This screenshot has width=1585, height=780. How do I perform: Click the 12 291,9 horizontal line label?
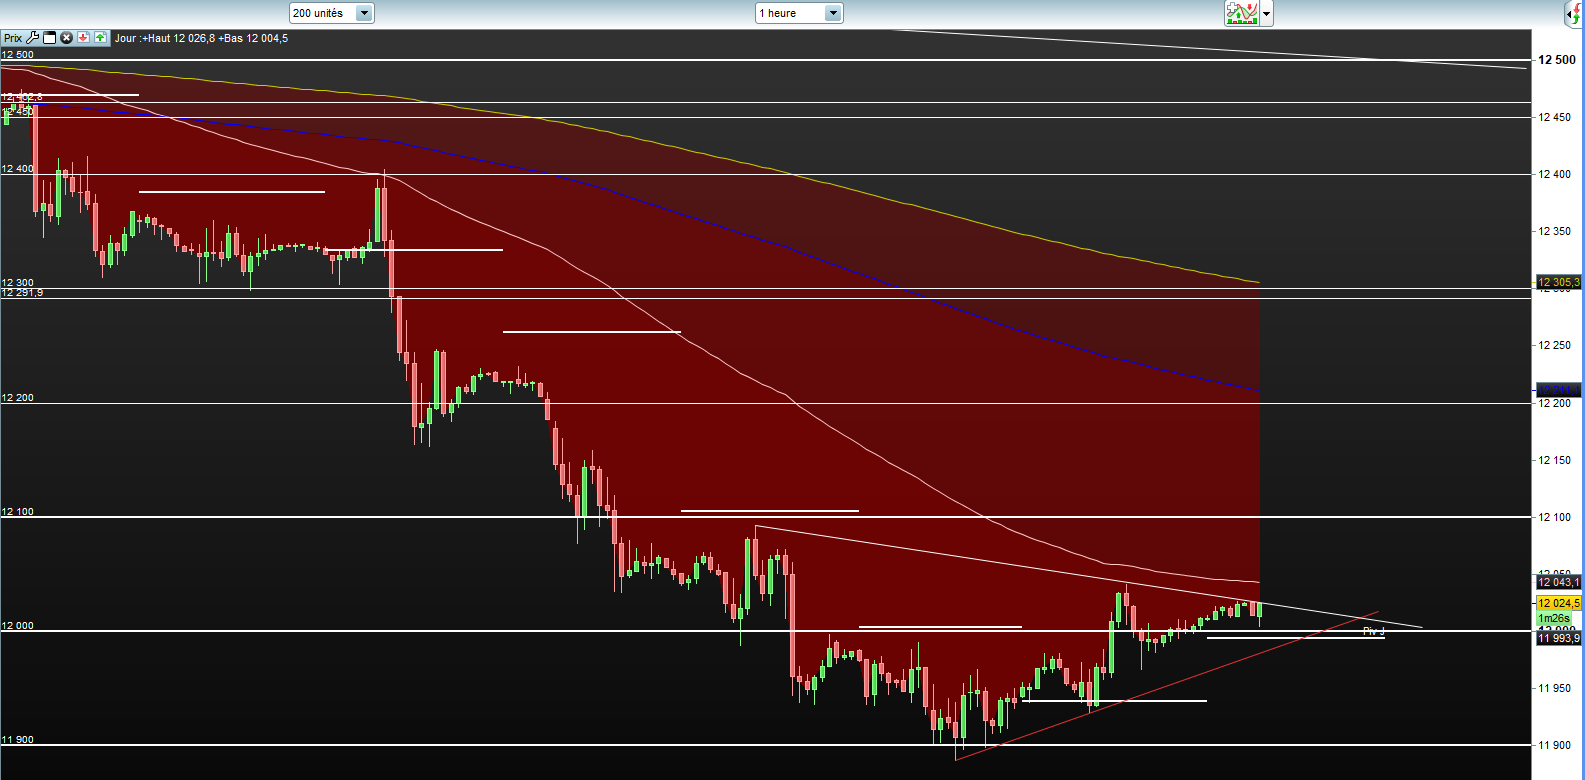pyautogui.click(x=22, y=293)
